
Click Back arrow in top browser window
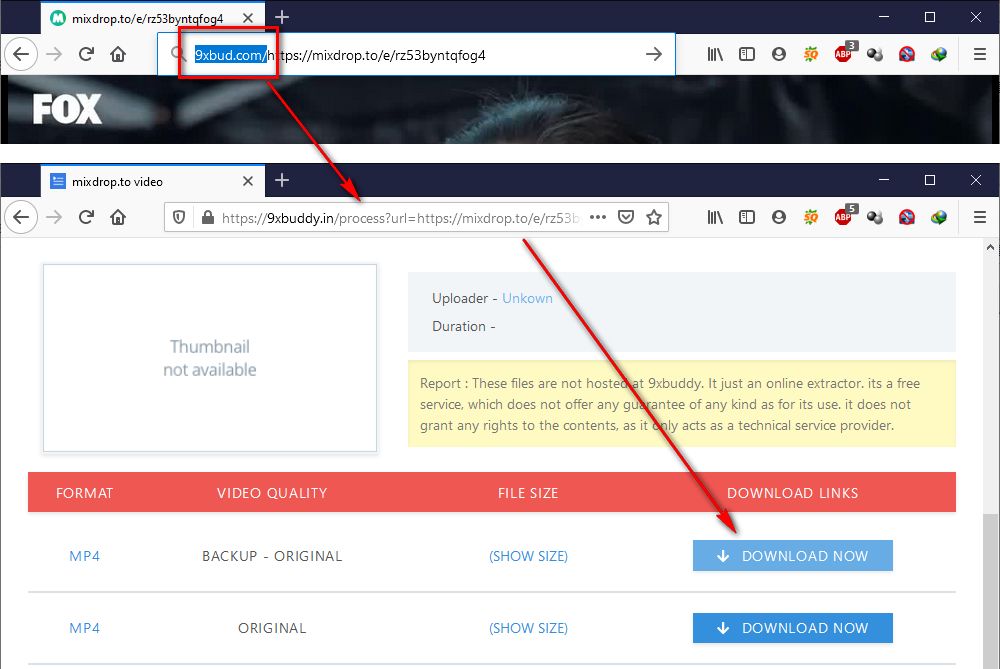coord(21,54)
